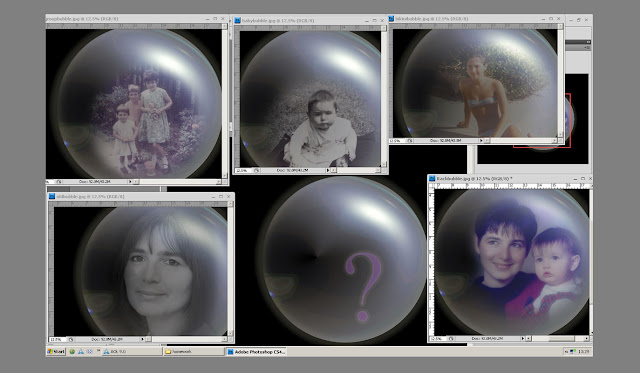Image resolution: width=640 pixels, height=373 pixels.
Task: Click Photoshop icon on babybubble.jpg title bar
Action: pos(238,20)
